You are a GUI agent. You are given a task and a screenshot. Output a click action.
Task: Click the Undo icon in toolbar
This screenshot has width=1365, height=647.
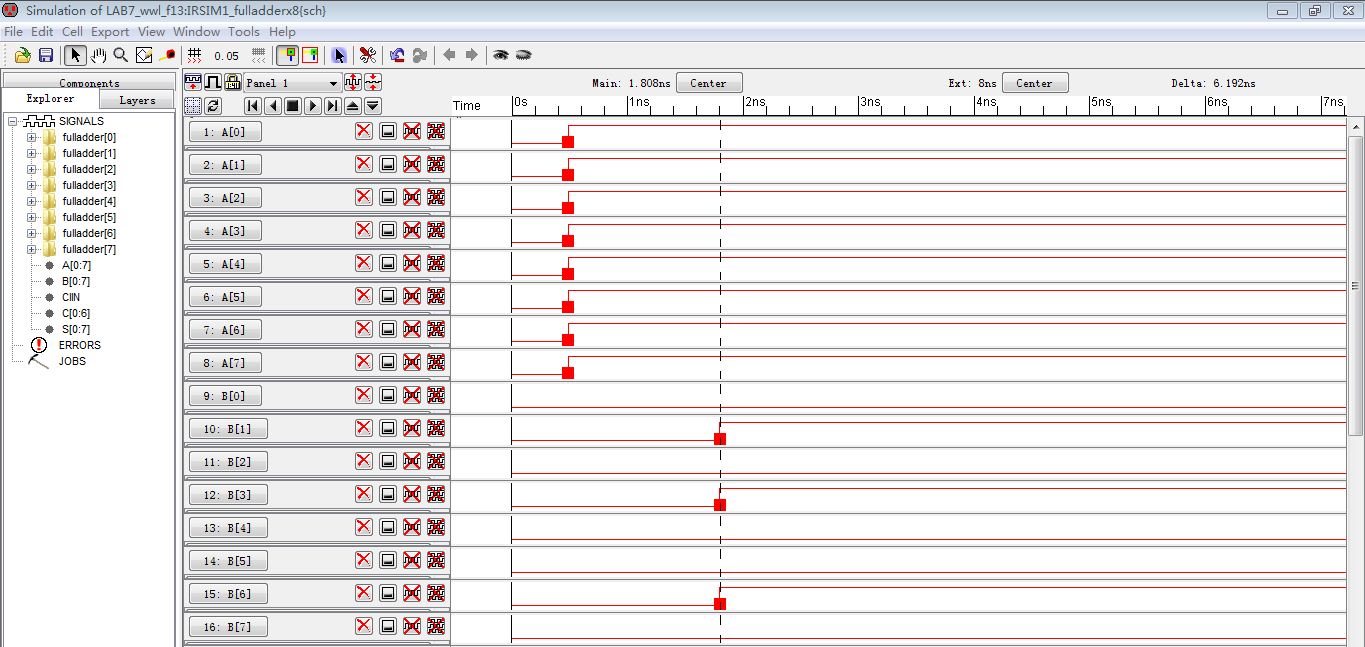397,56
